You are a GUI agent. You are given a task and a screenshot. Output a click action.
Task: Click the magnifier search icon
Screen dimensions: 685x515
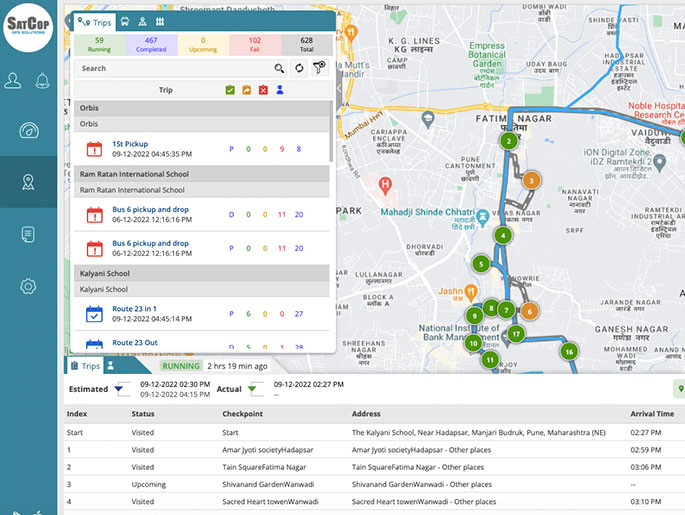tap(279, 68)
